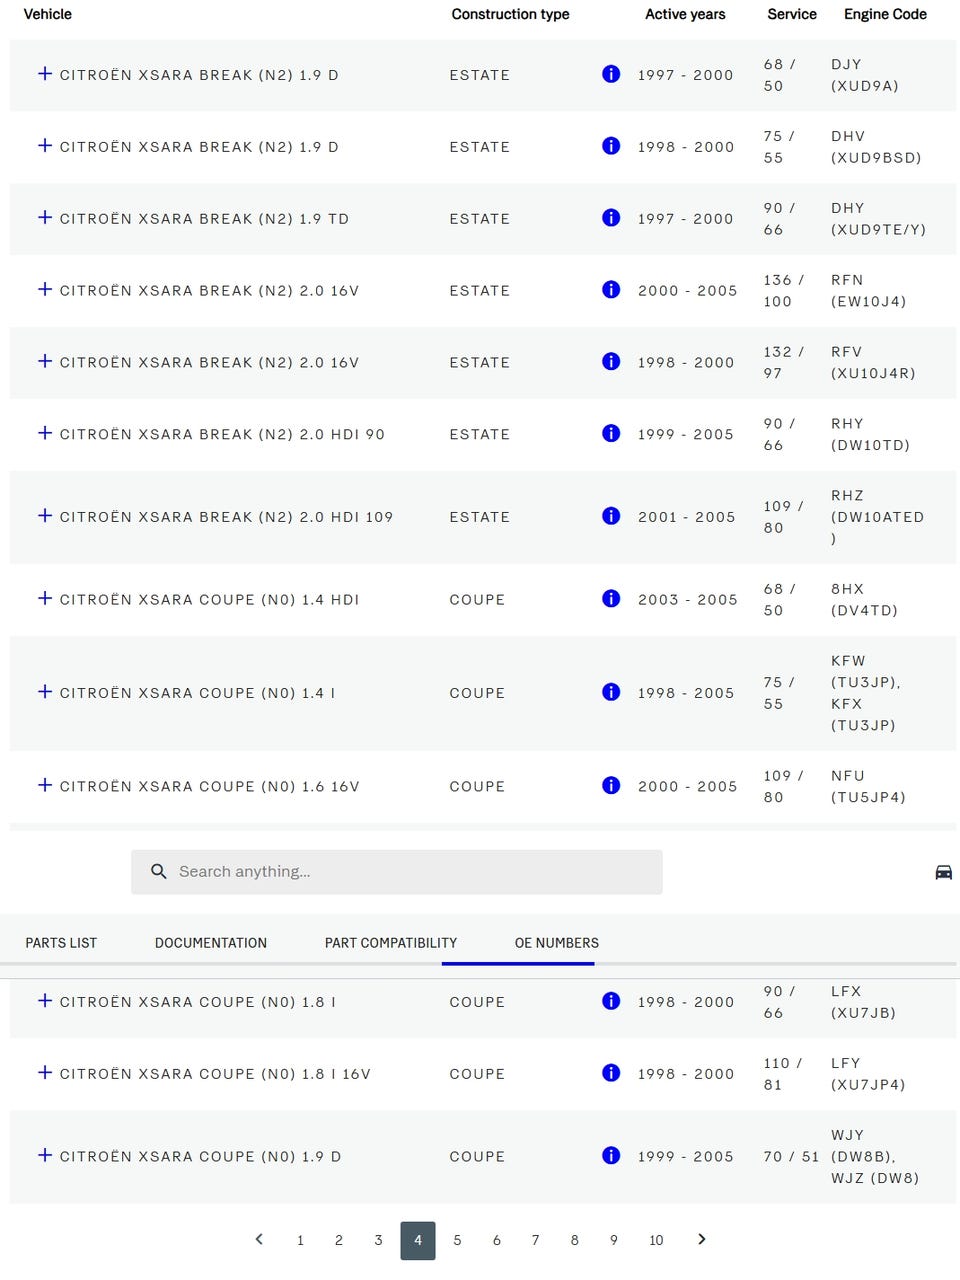Click the Construction type column header

(510, 14)
